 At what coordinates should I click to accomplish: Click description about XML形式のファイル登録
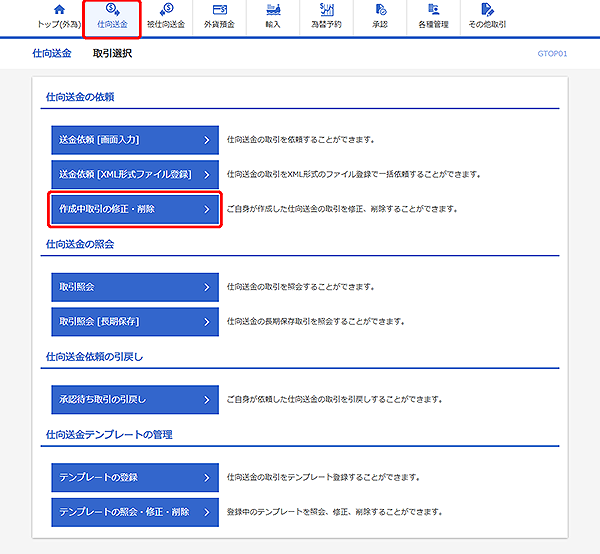tap(354, 174)
